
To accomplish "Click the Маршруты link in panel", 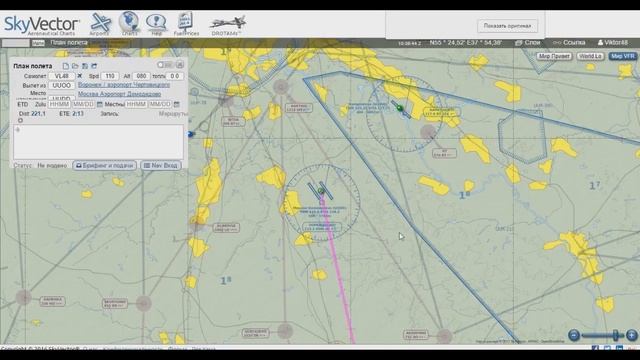I will coord(173,114).
